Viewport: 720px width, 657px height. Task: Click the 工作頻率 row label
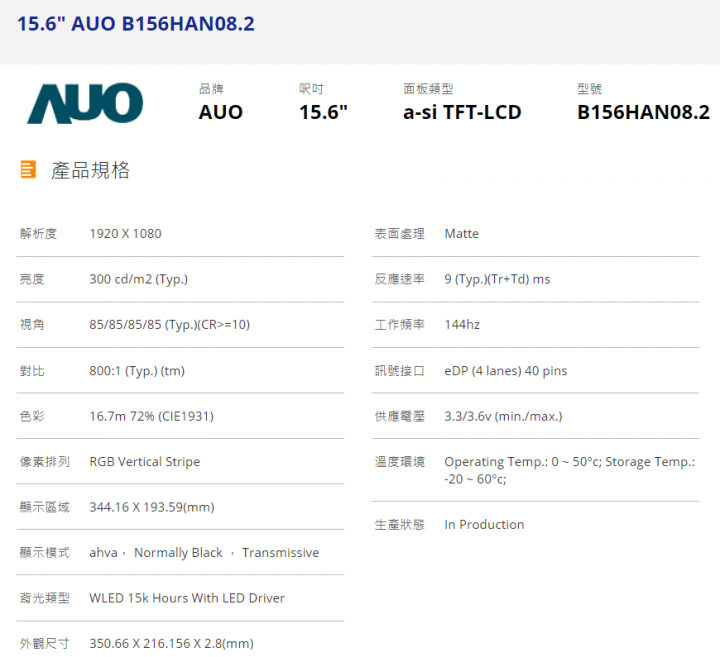(x=399, y=325)
